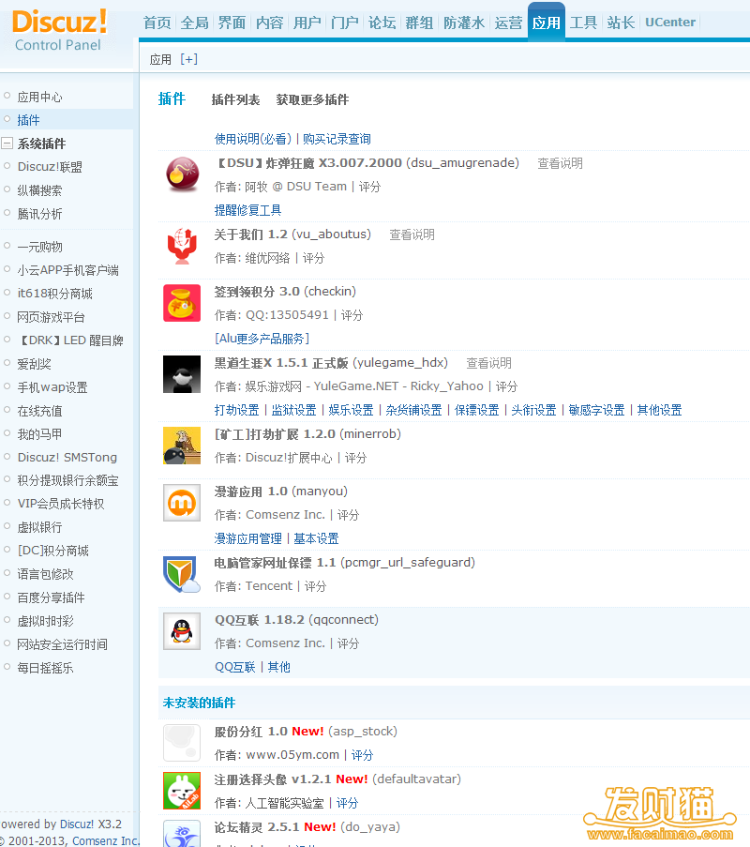750x847 pixels.
Task: Click the DSU bomb plugin icon
Action: pos(182,174)
